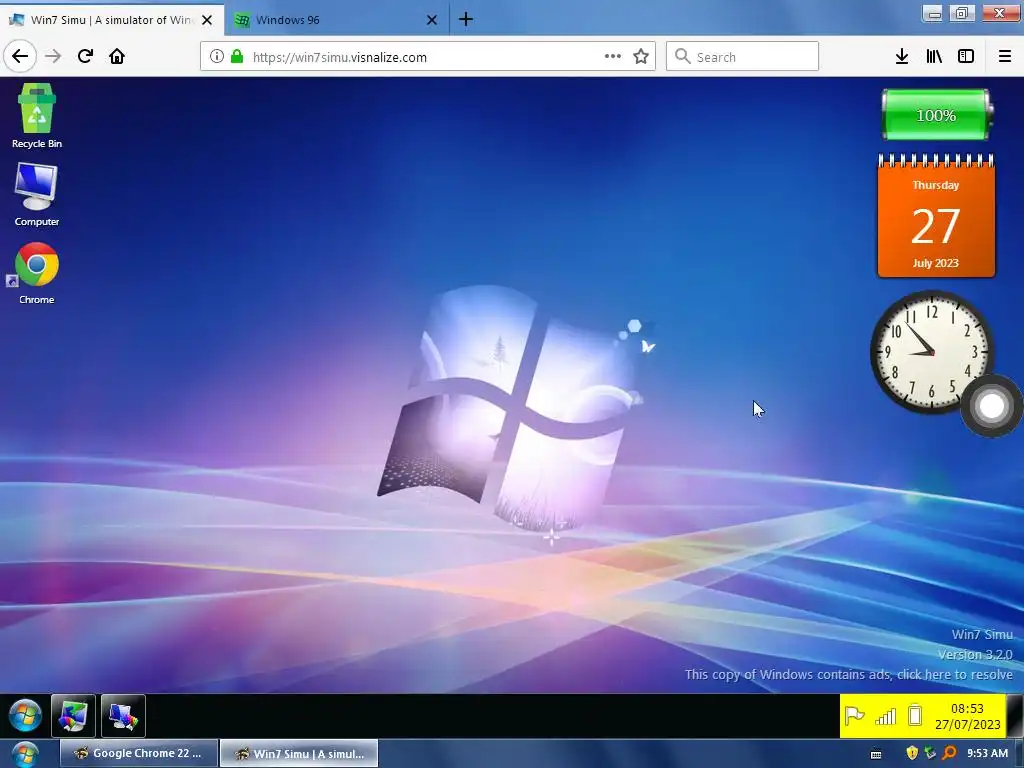Click the ads resolve link text
Screen dimensions: 1024x768
[848, 674]
